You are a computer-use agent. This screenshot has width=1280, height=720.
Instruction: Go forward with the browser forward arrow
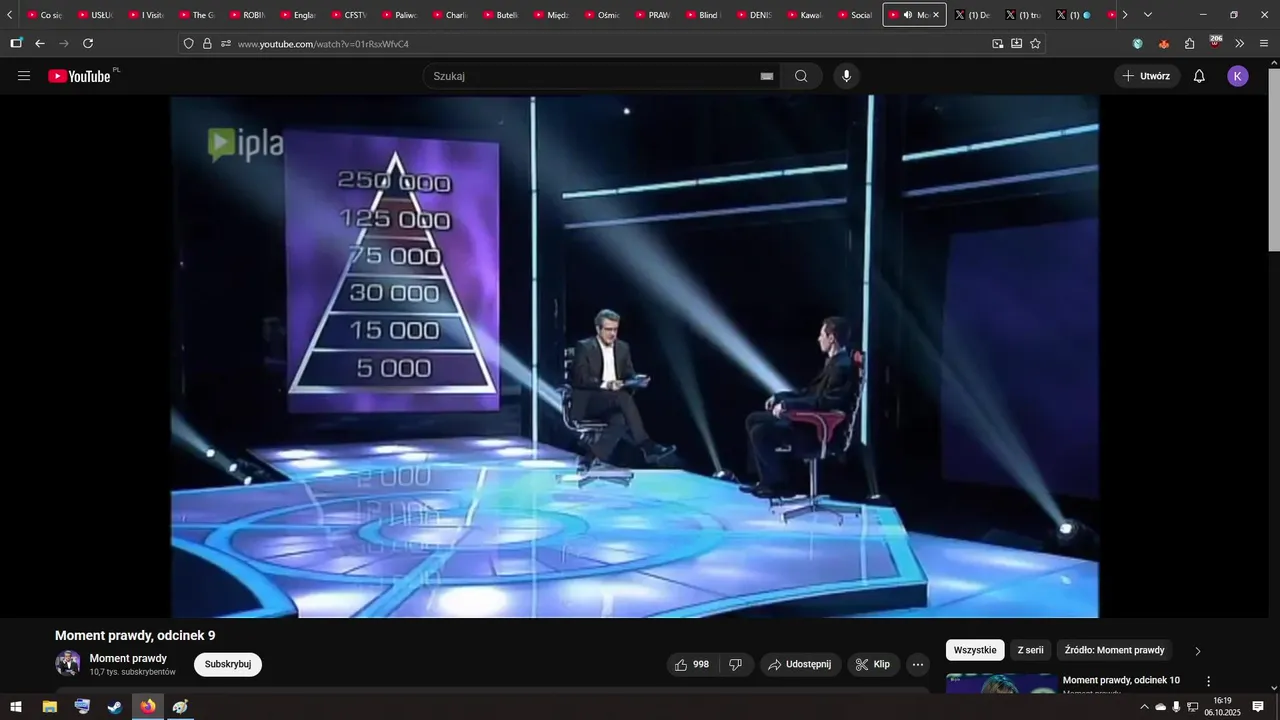64,44
